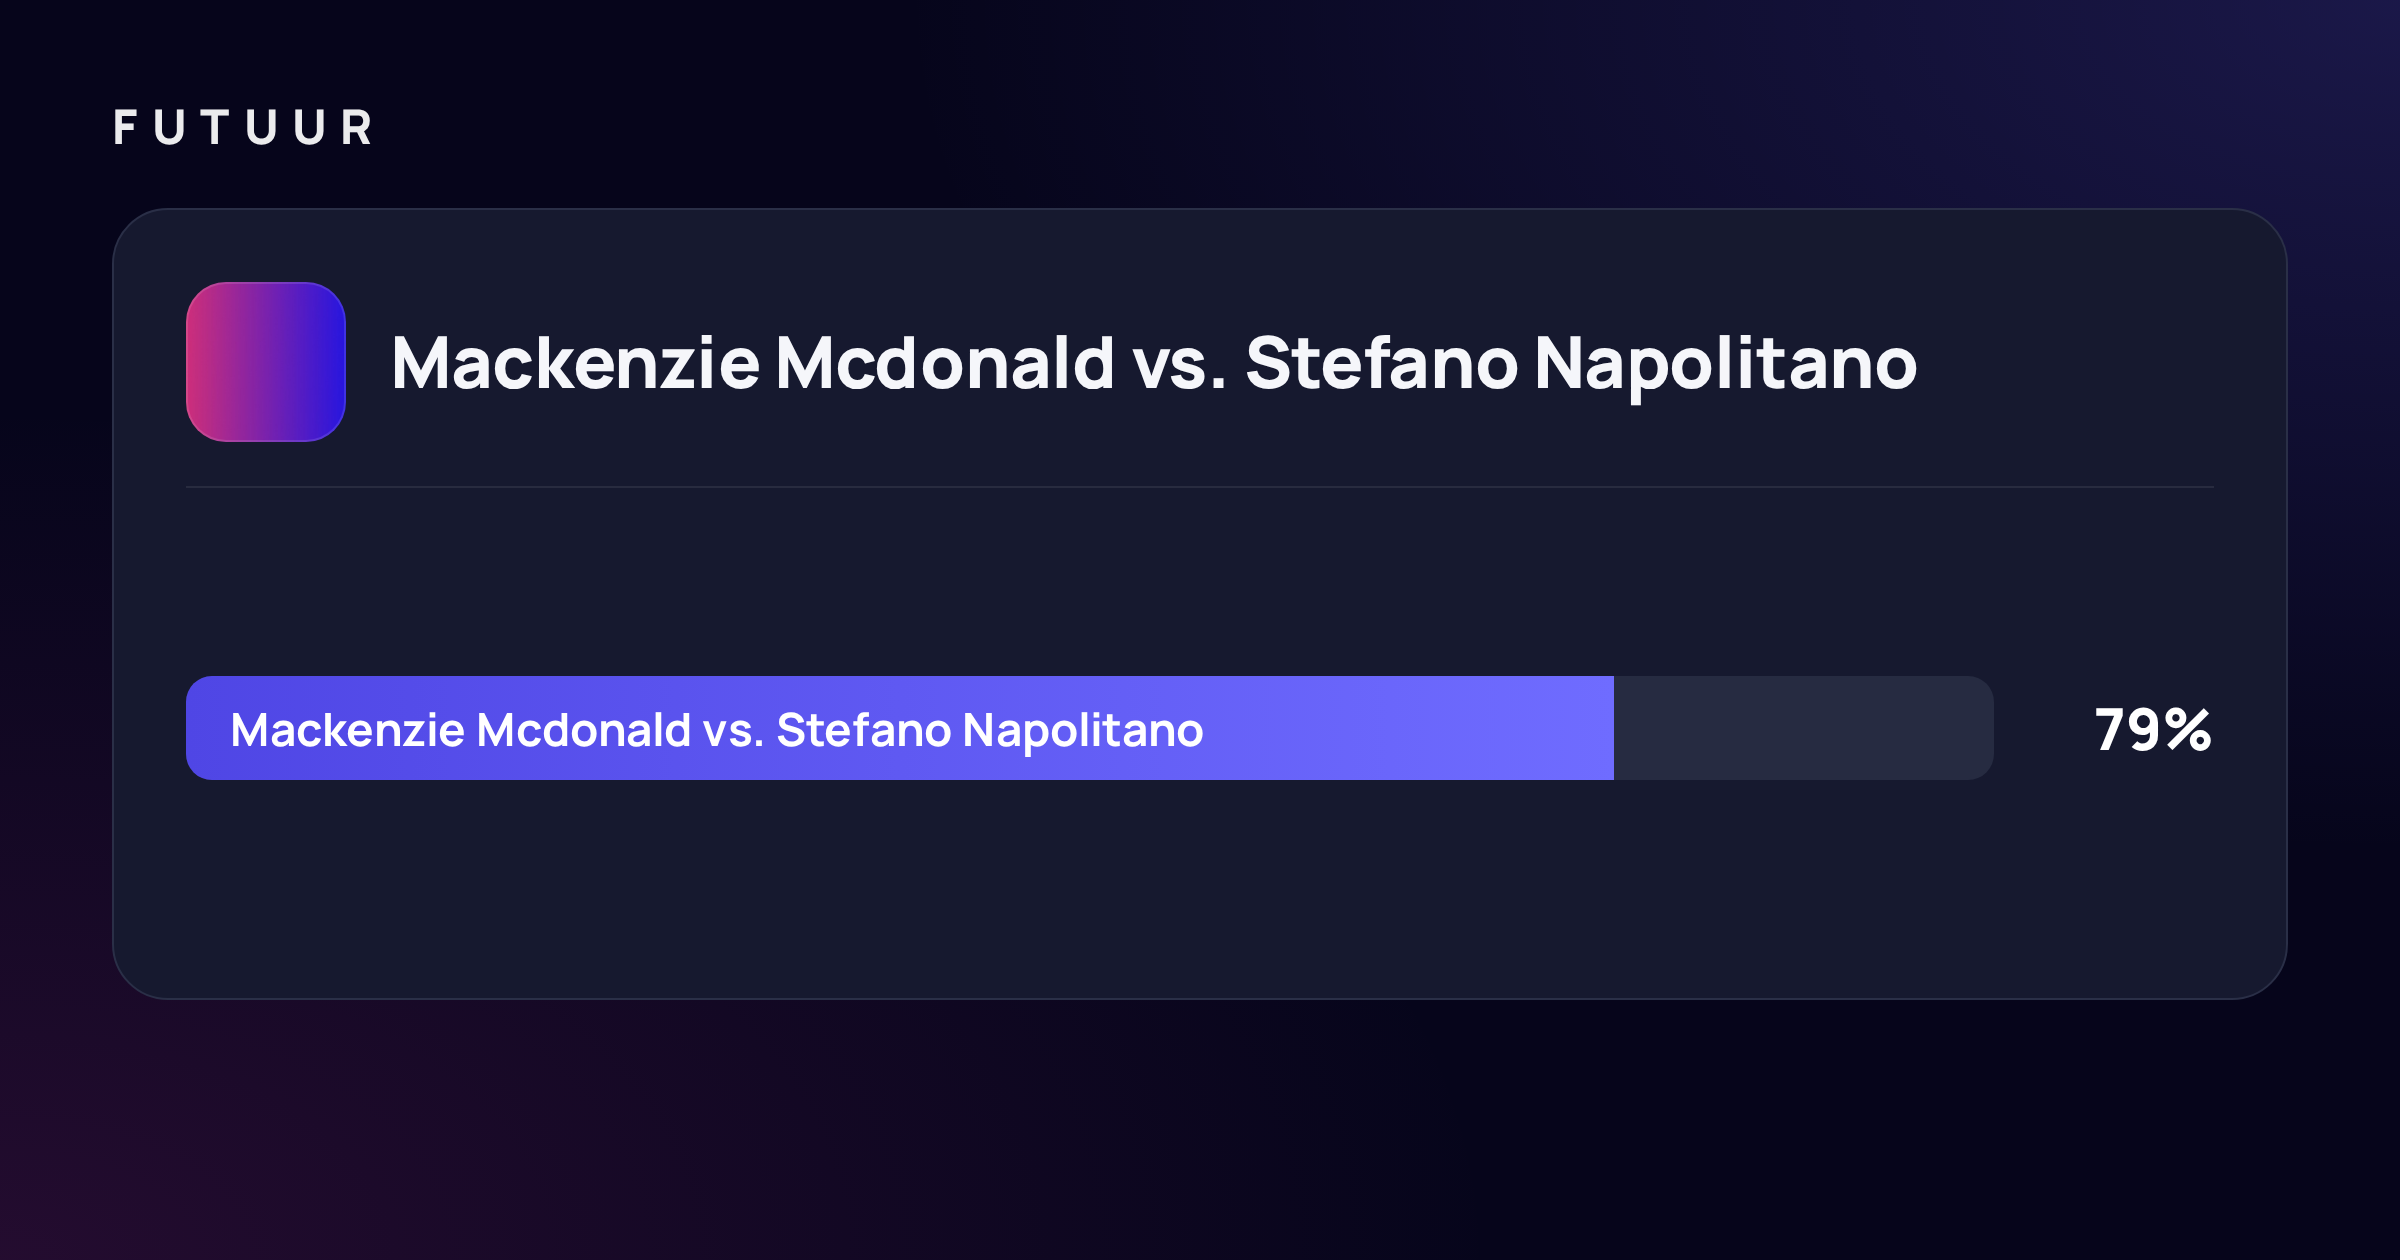Click the filled purple part of the bar
Image resolution: width=2400 pixels, height=1260 pixels.
900,728
